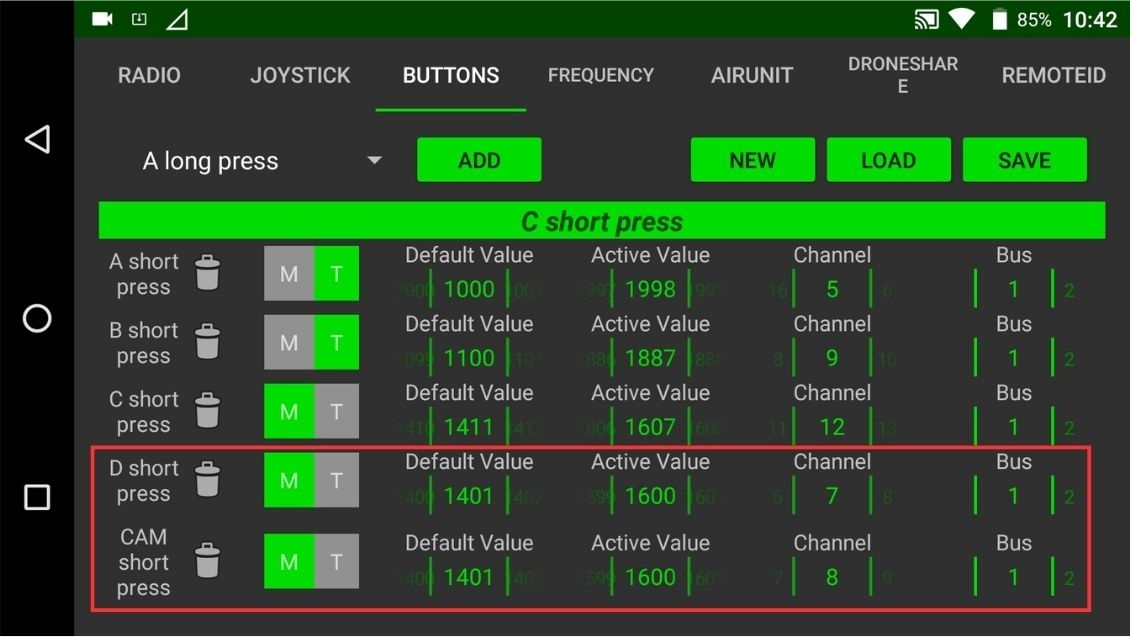The image size is (1131, 637).
Task: Remove the C short press row
Action: pos(207,411)
